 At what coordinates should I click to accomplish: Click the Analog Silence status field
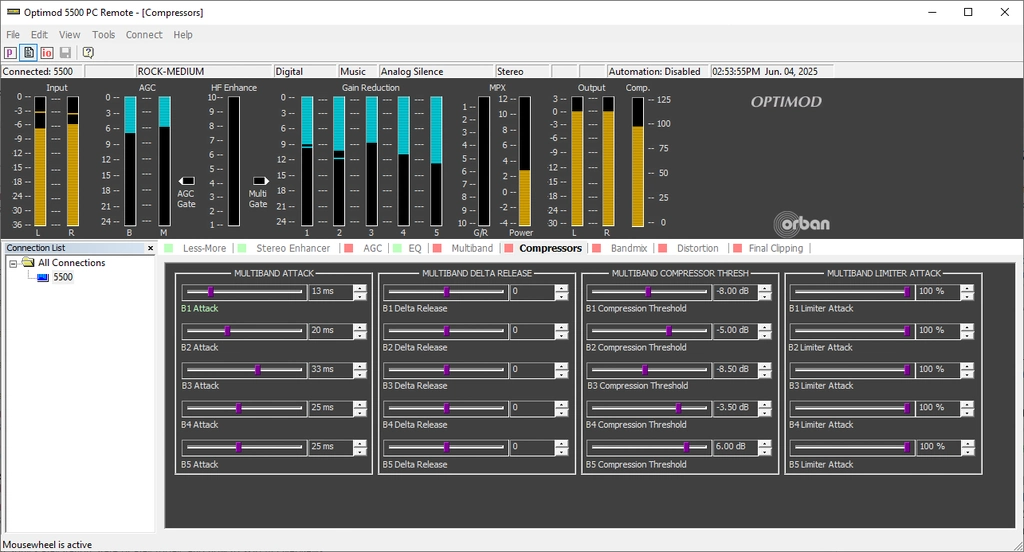436,71
